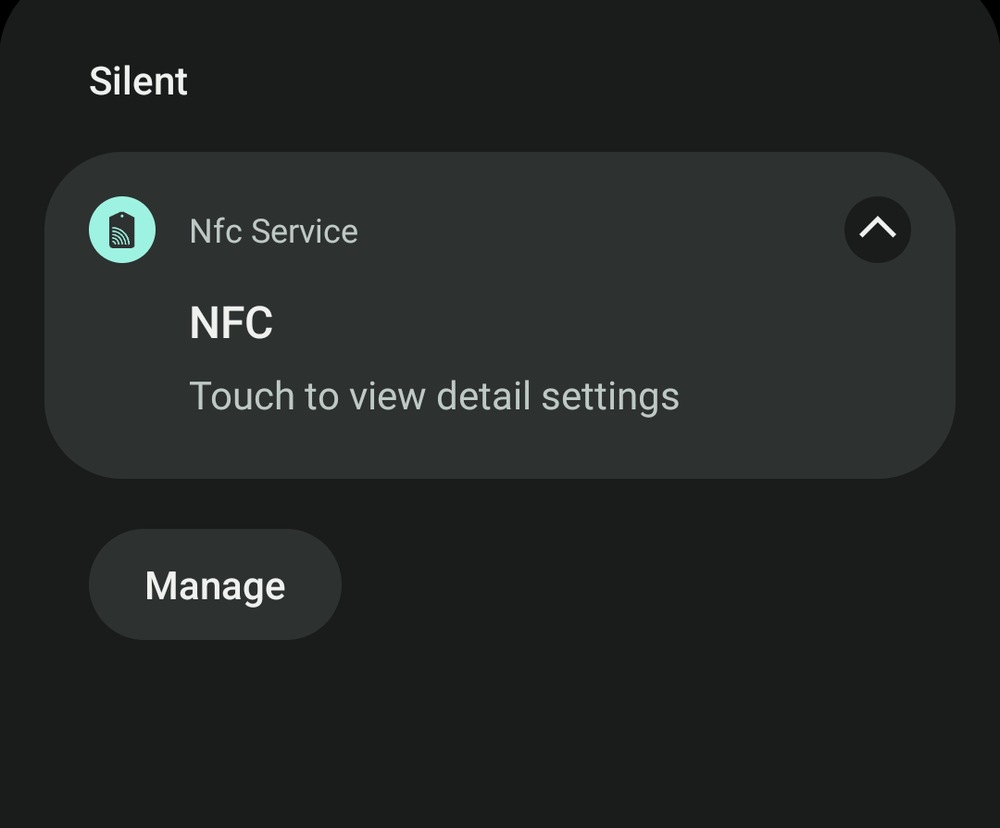1000x828 pixels.
Task: Click the circular chevron button beside Nfc Service
Action: click(x=877, y=230)
